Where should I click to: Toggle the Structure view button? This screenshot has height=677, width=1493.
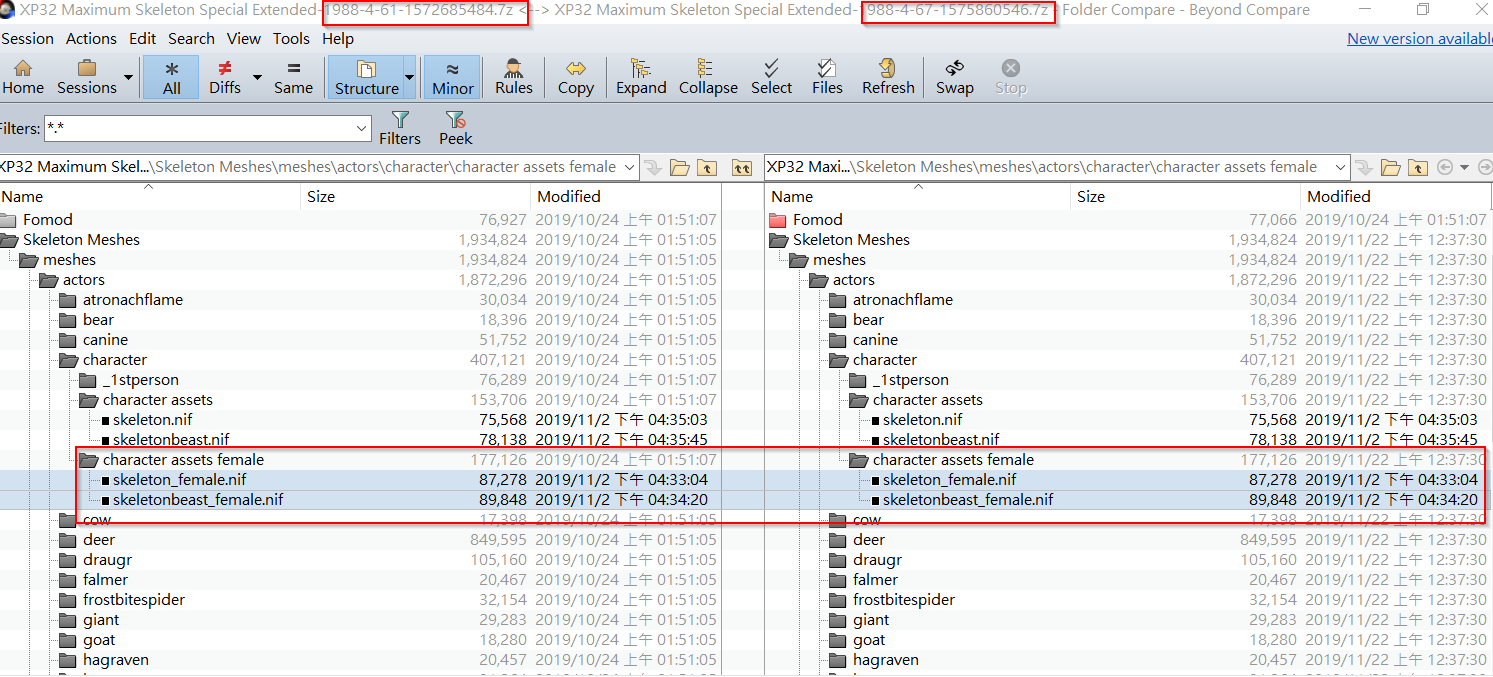tap(366, 76)
